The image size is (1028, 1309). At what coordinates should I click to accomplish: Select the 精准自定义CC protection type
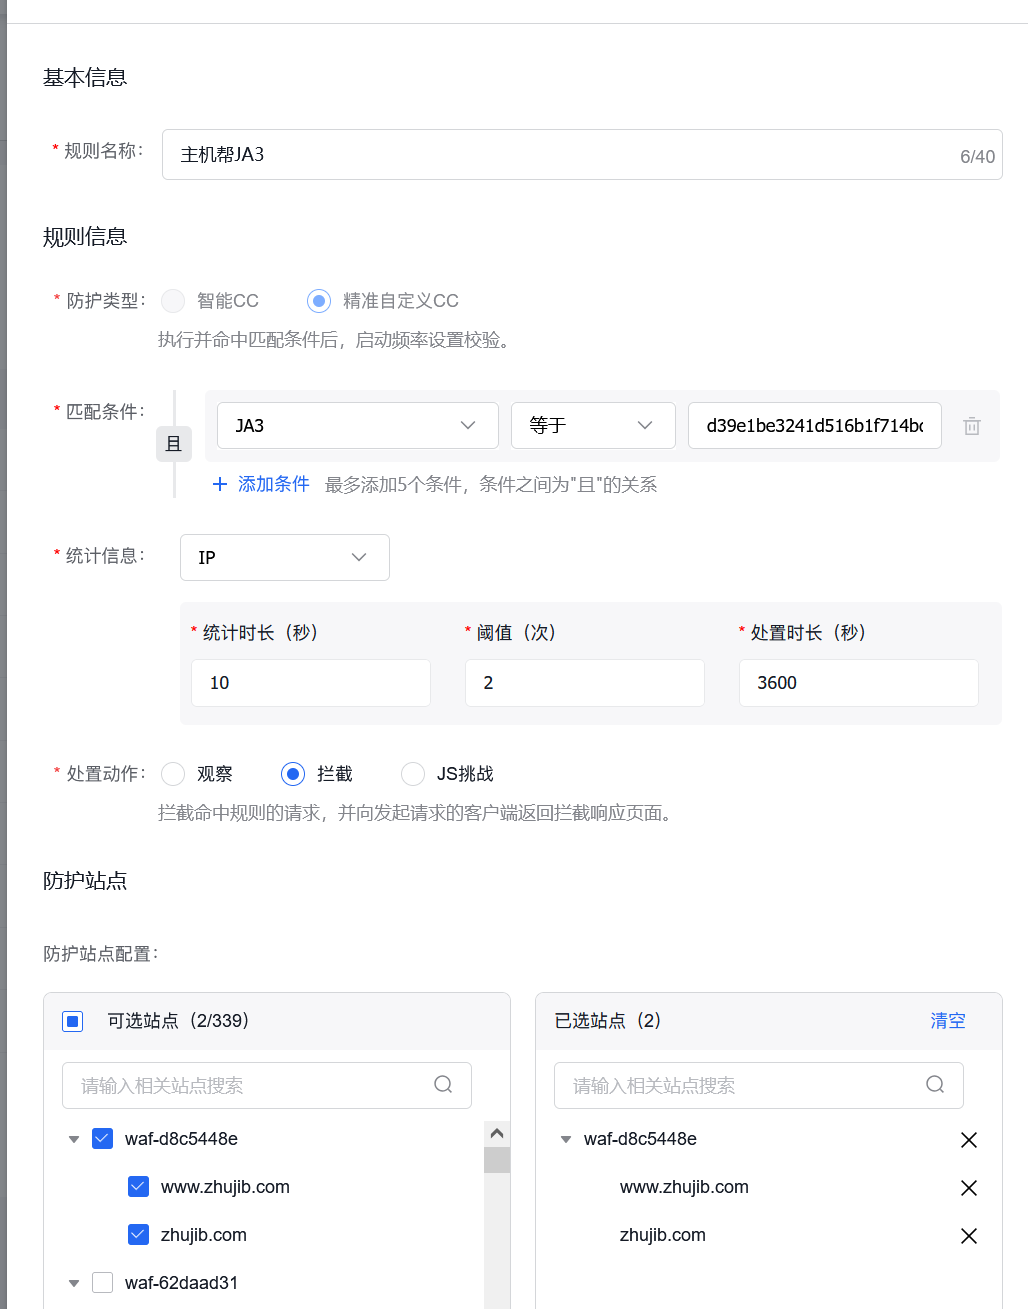click(x=319, y=301)
